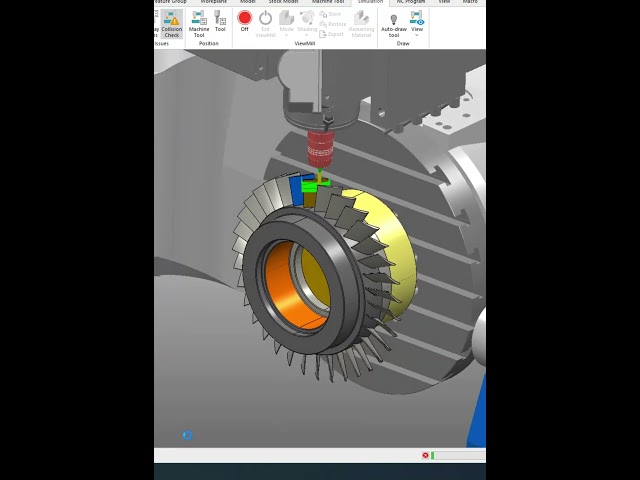Select the red tool holder in viewport
Screen dimensions: 640x480
320,148
